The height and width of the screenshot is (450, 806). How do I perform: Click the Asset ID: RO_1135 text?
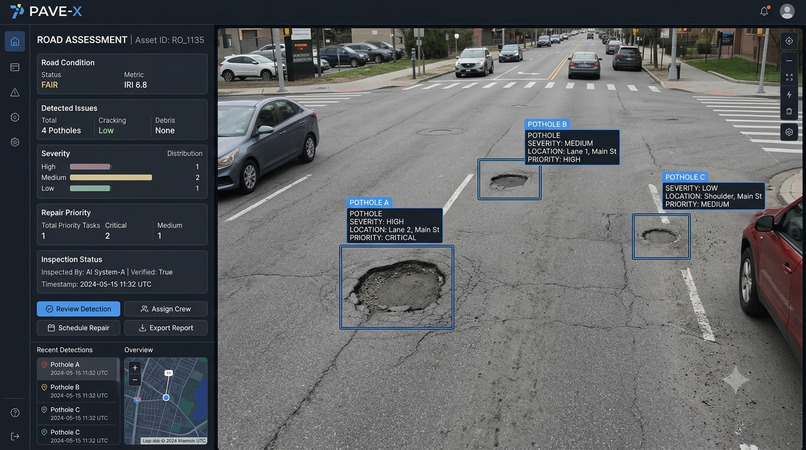(170, 40)
